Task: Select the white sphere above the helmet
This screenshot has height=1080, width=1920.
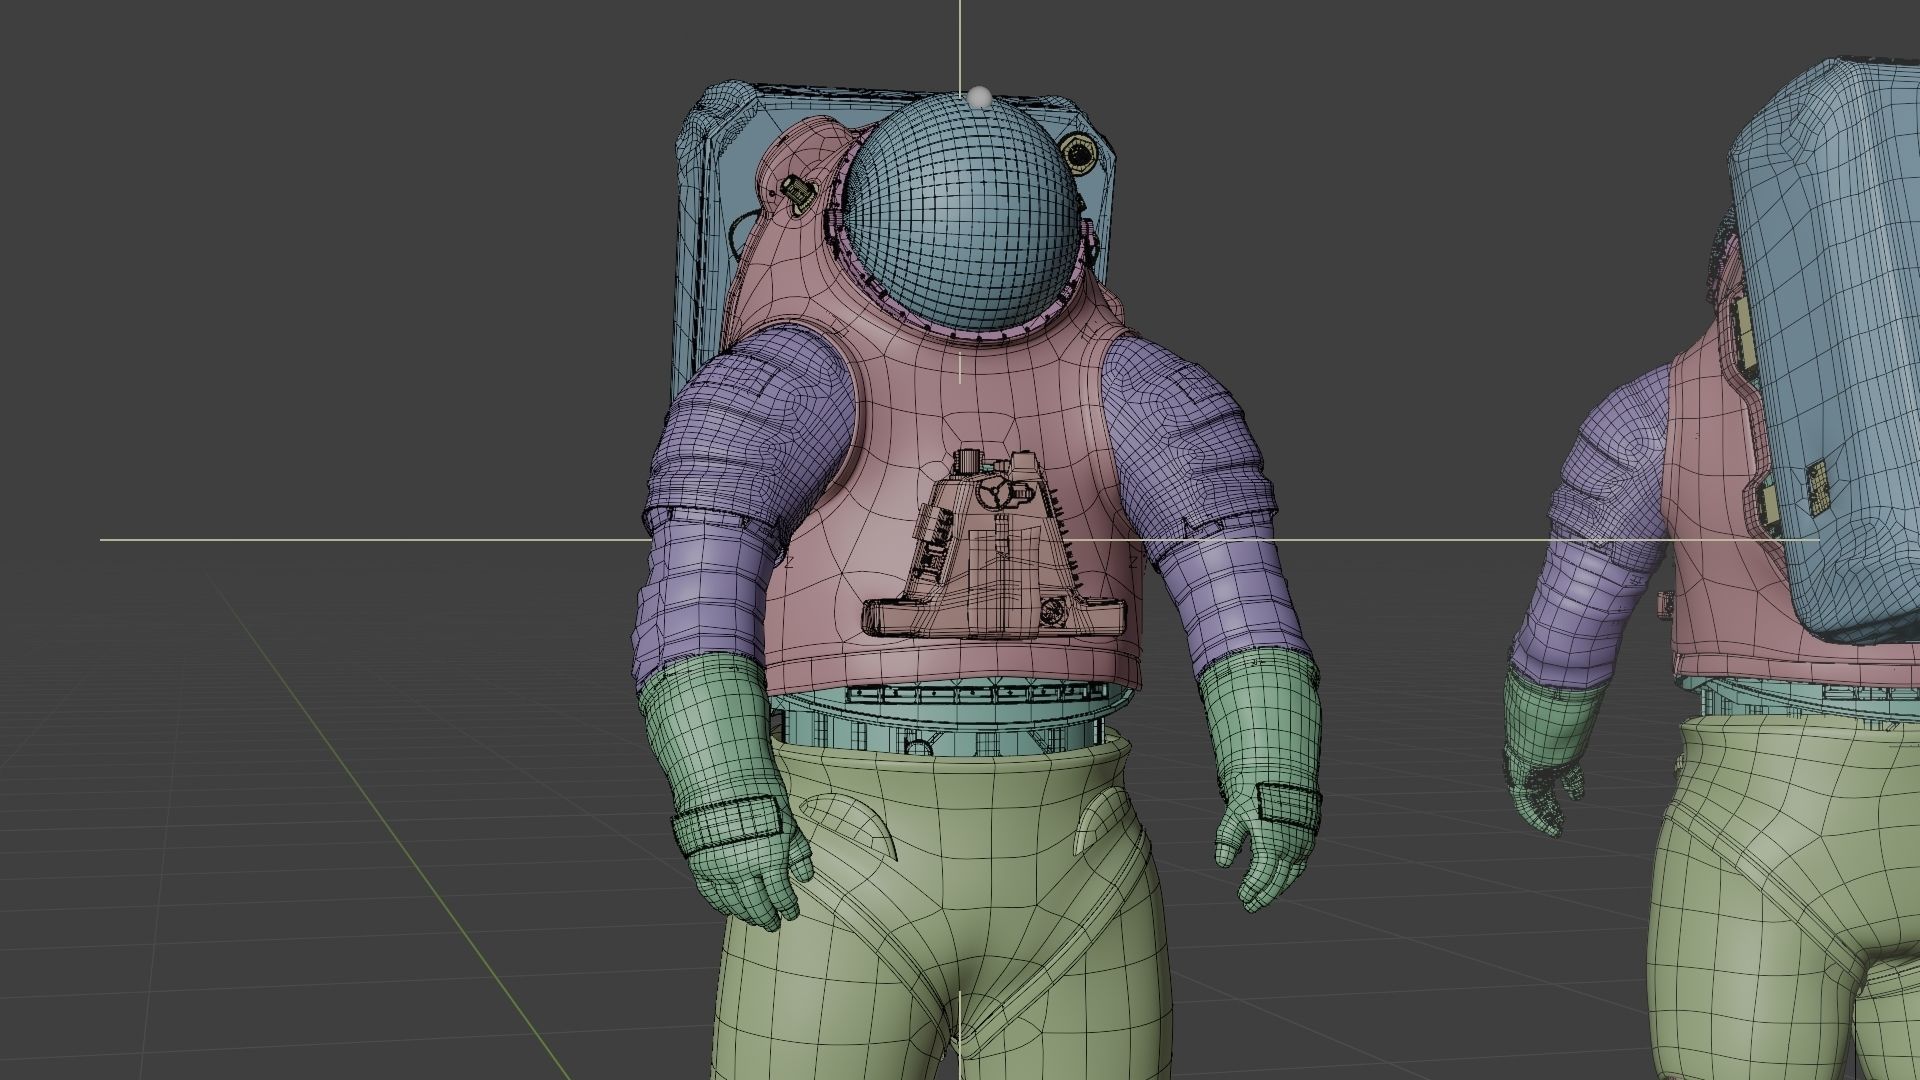Action: (x=980, y=96)
